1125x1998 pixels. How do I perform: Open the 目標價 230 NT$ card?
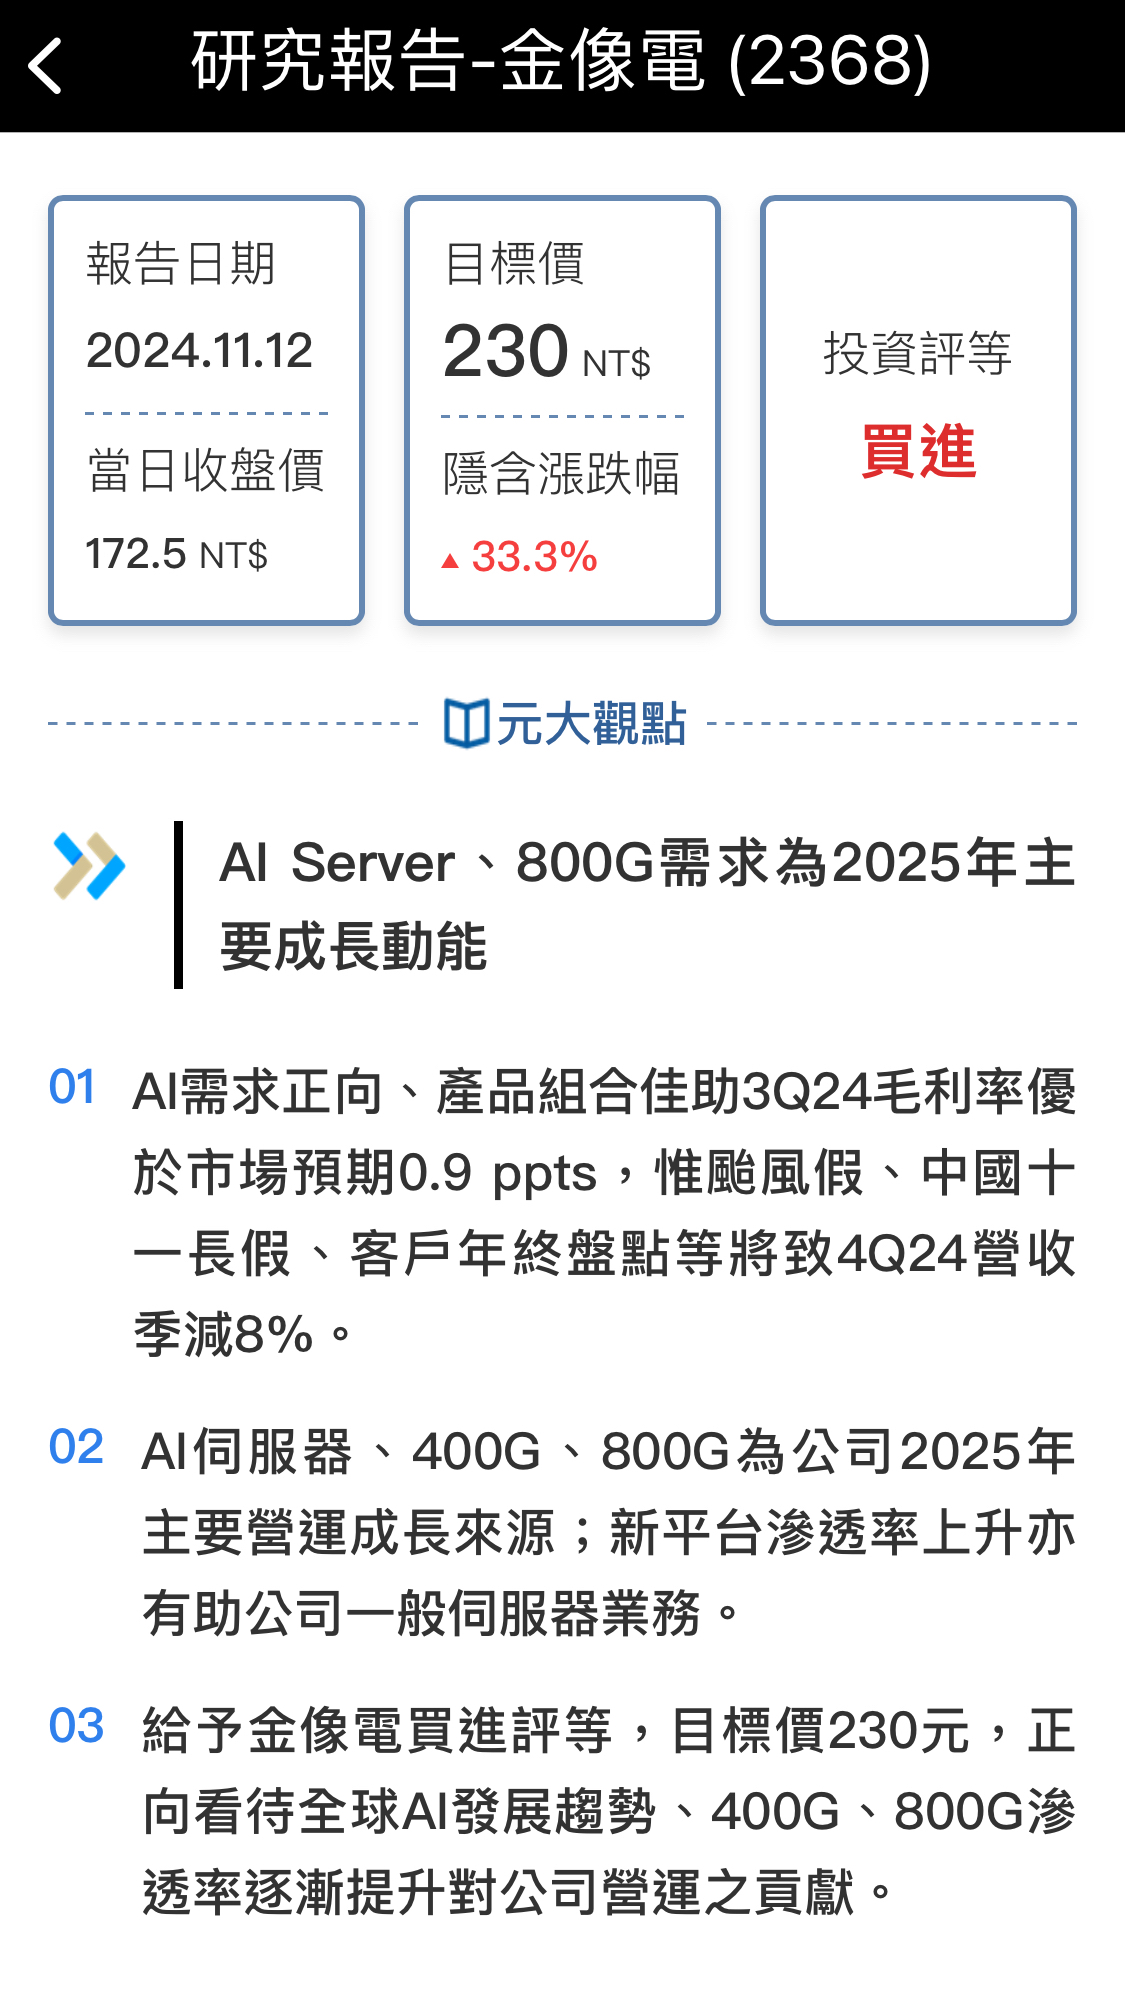[562, 410]
